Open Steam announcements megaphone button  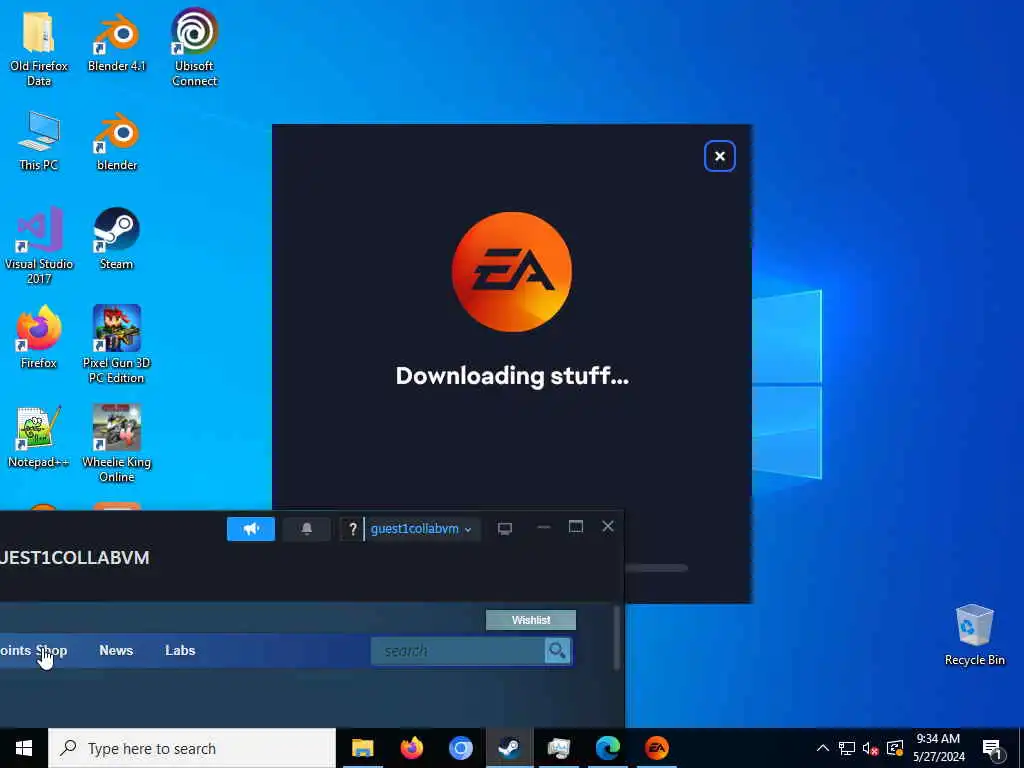click(x=251, y=529)
